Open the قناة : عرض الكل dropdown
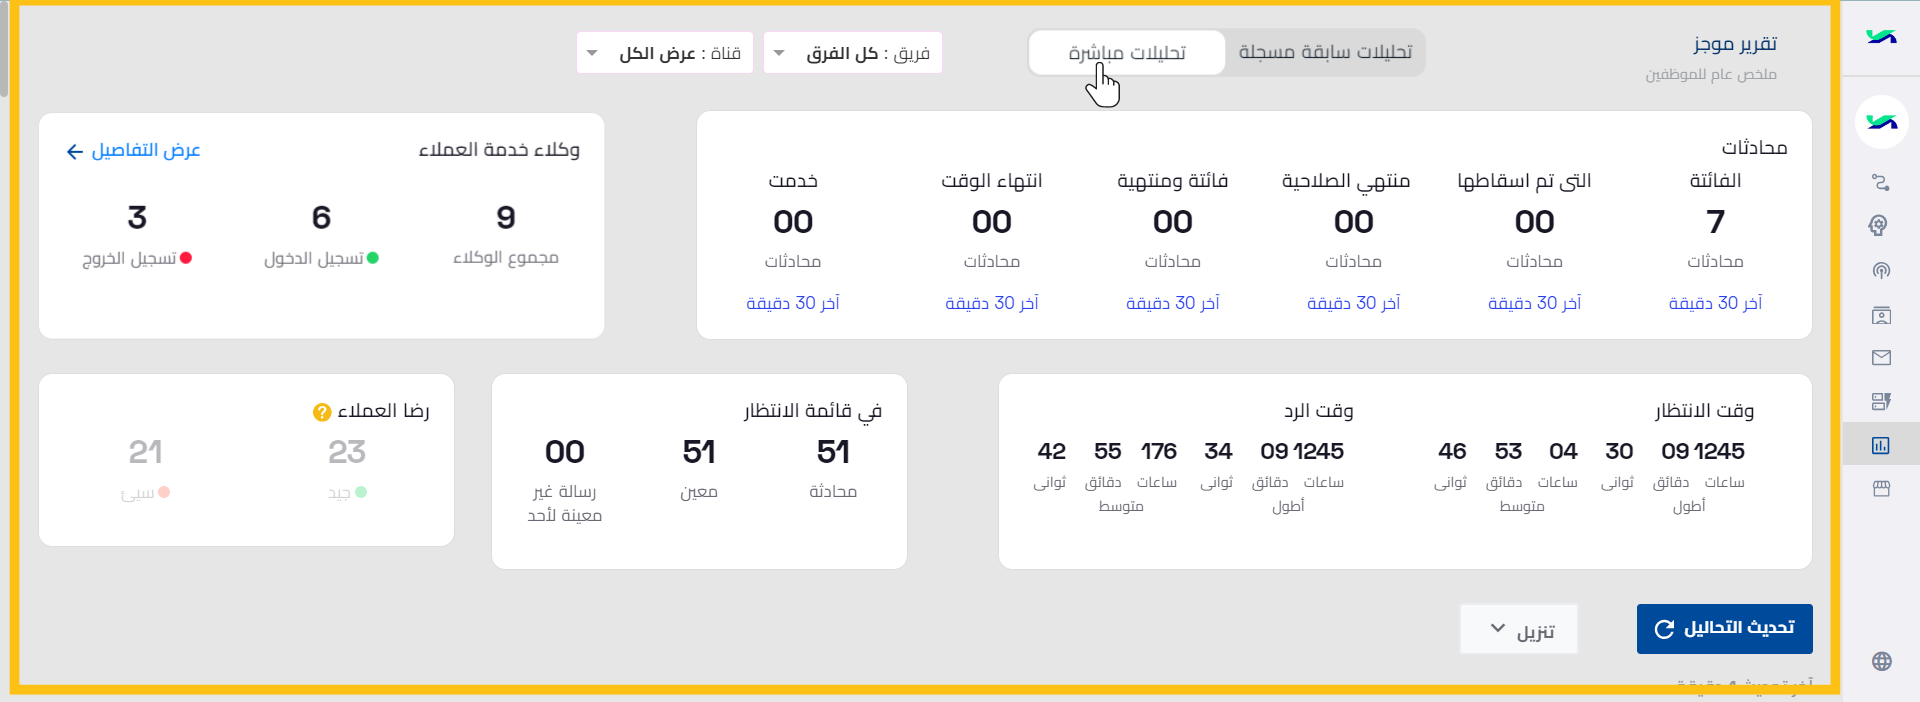Image resolution: width=1920 pixels, height=702 pixels. click(x=665, y=53)
